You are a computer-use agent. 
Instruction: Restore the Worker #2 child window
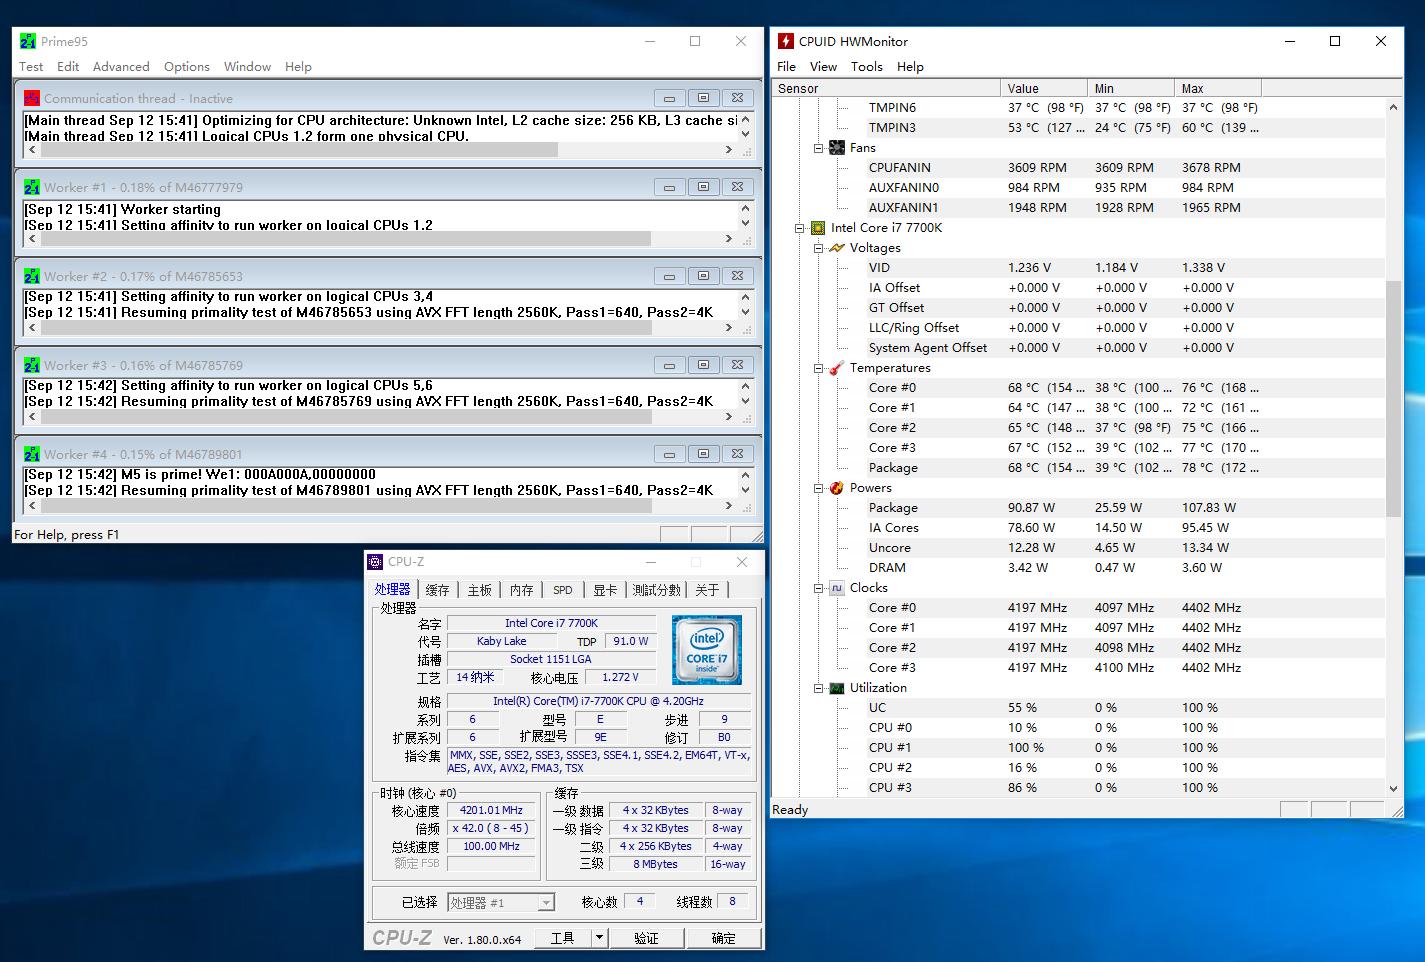click(703, 276)
